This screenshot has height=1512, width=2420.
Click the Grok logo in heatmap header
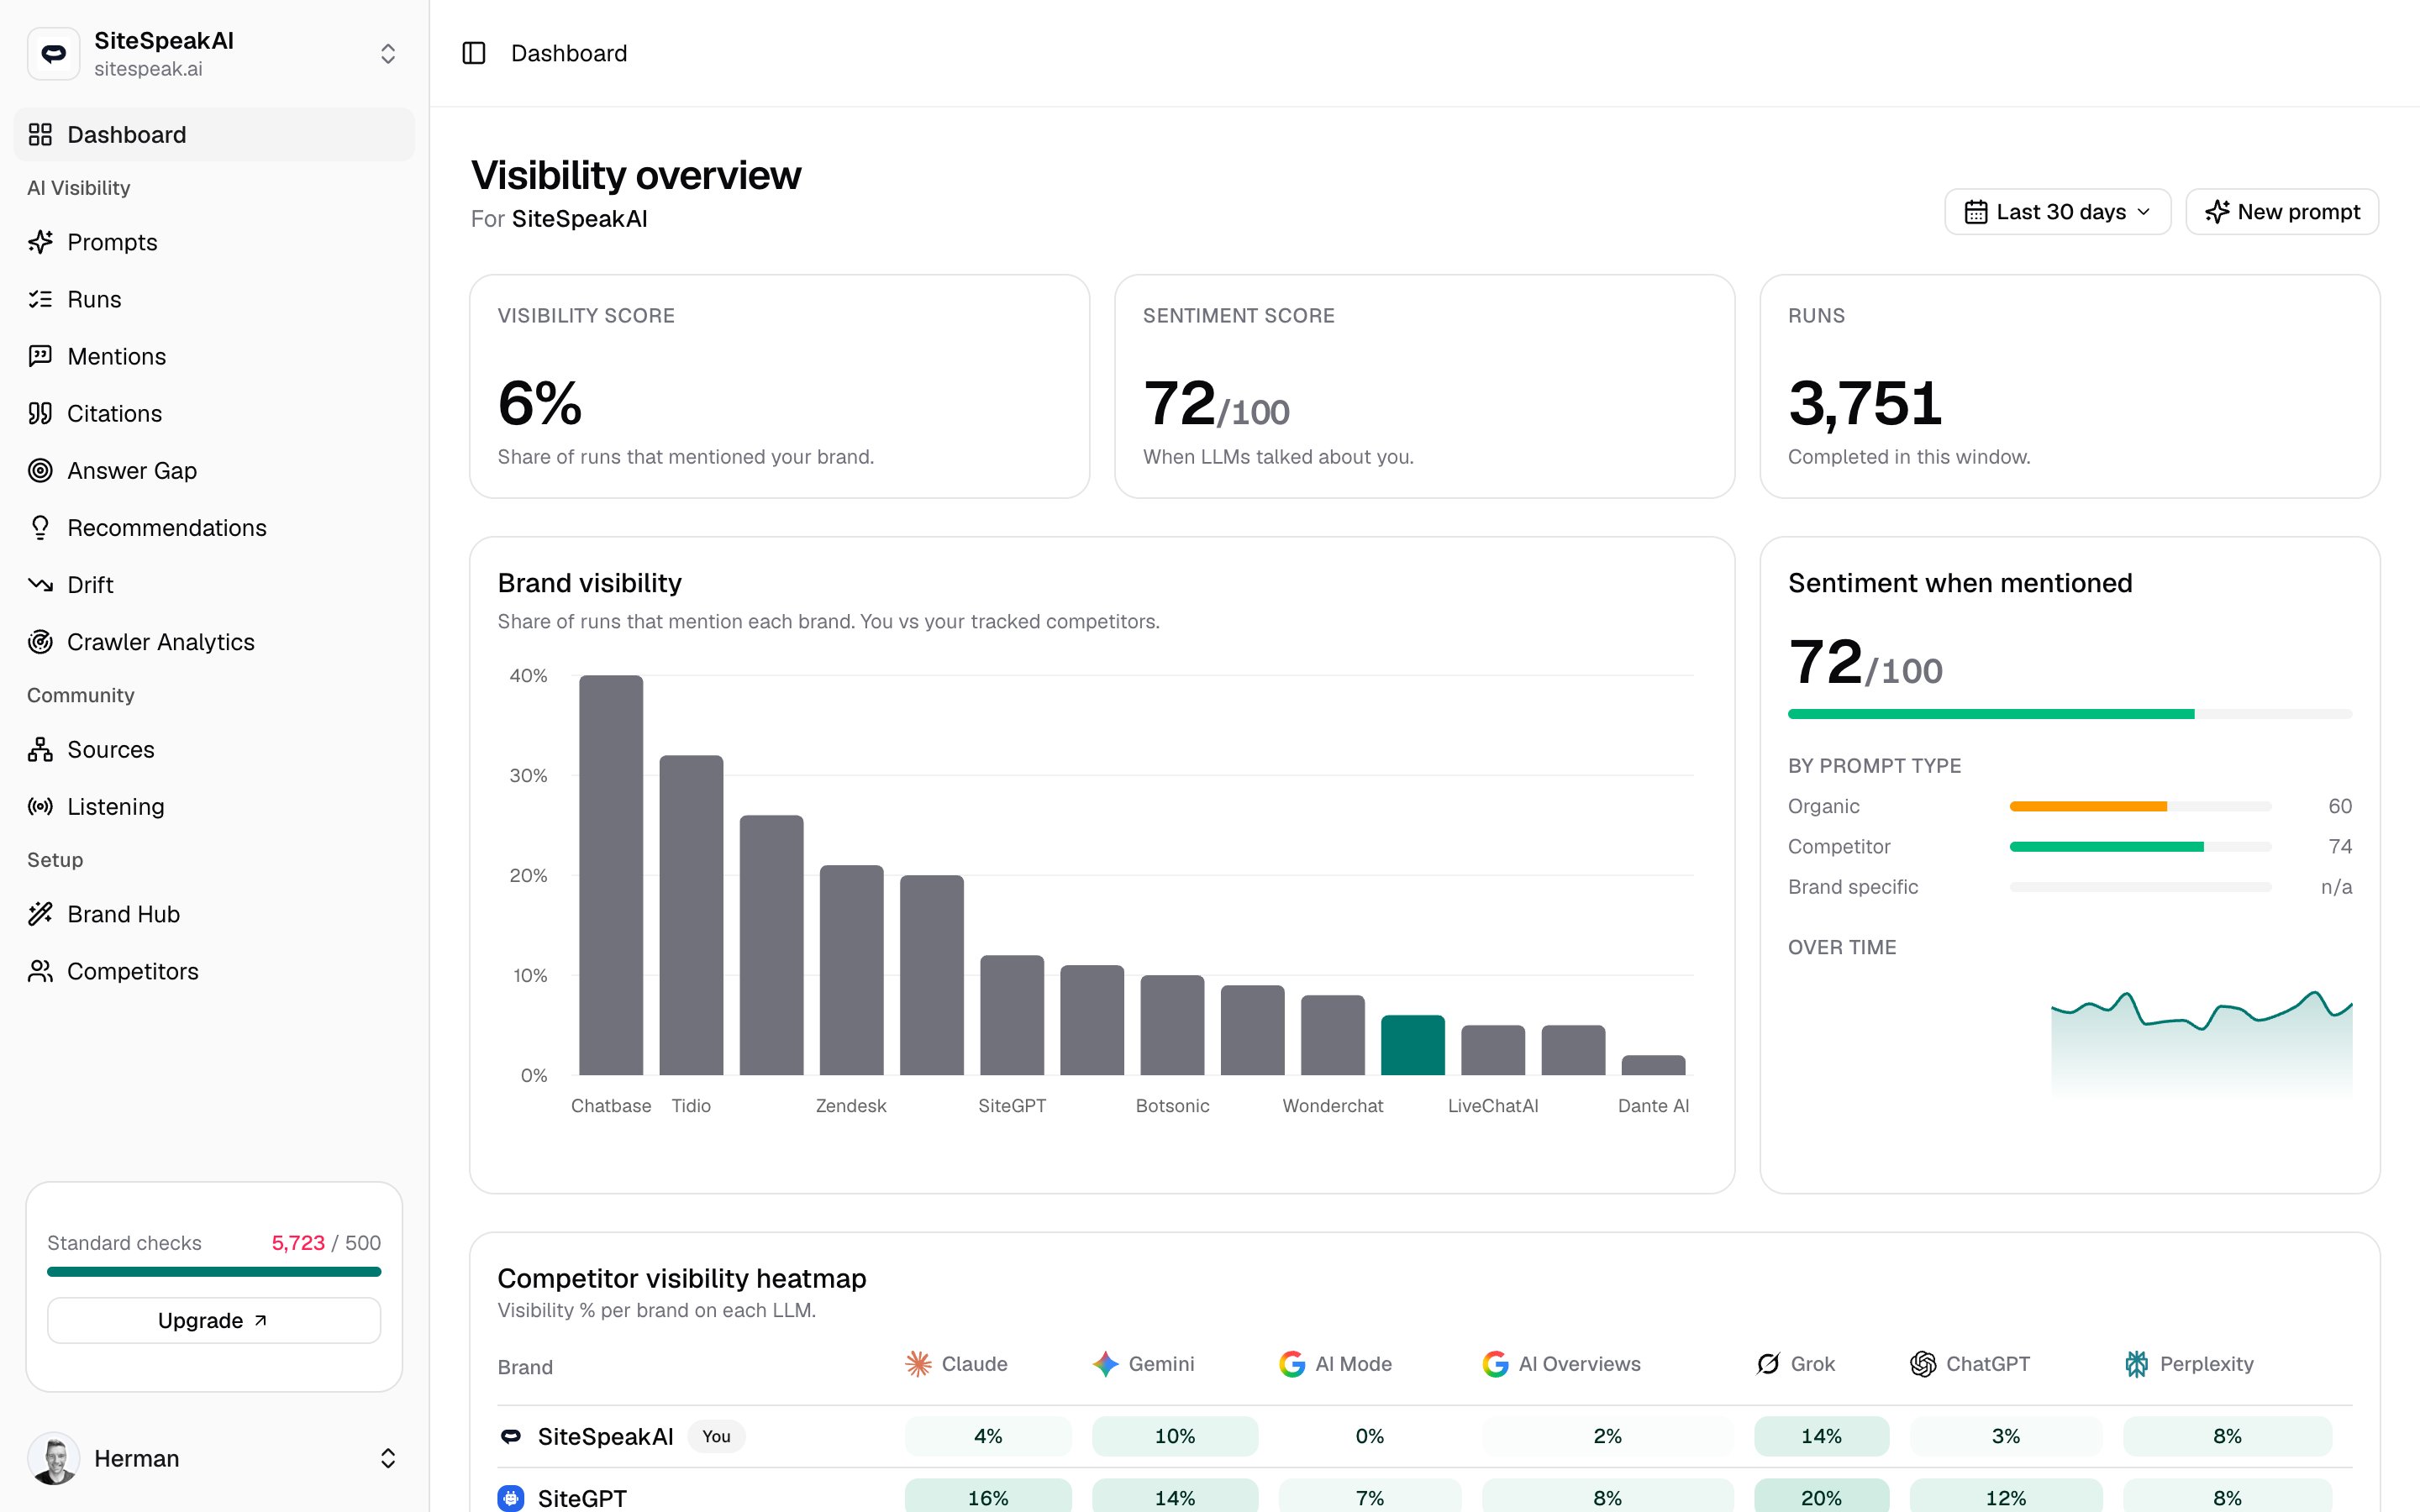1768,1364
